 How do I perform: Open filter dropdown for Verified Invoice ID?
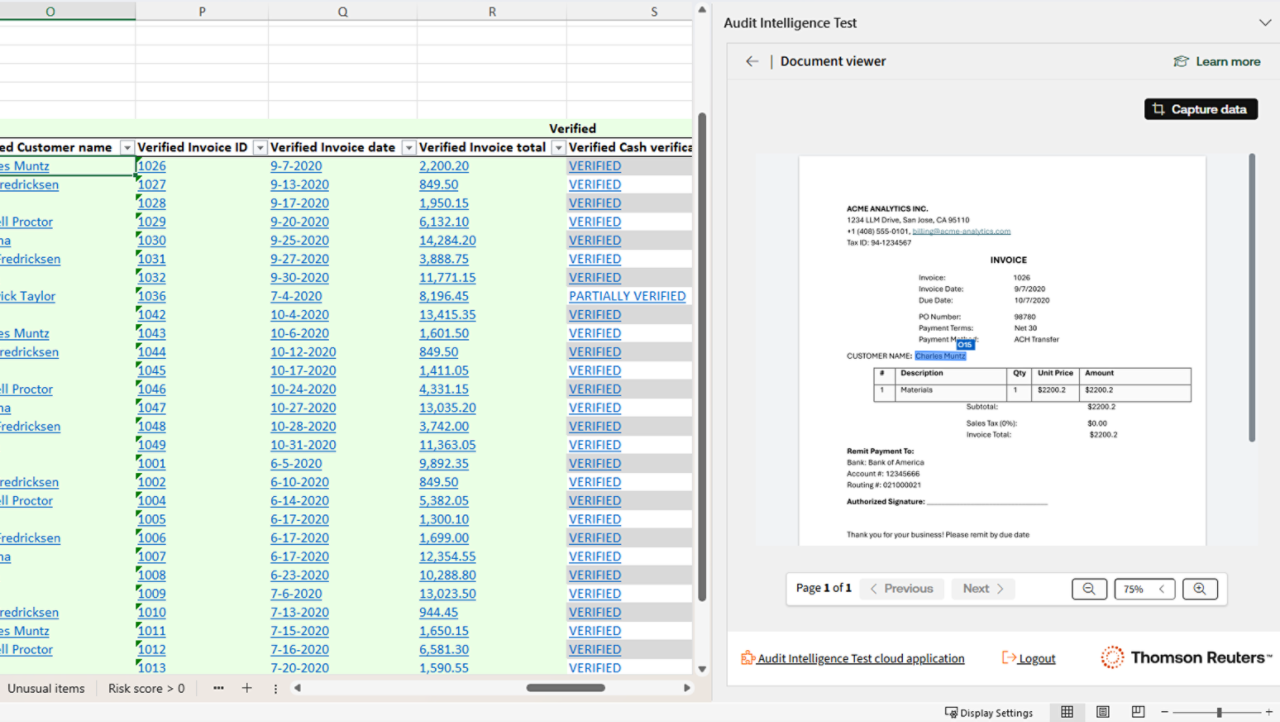[x=259, y=148]
